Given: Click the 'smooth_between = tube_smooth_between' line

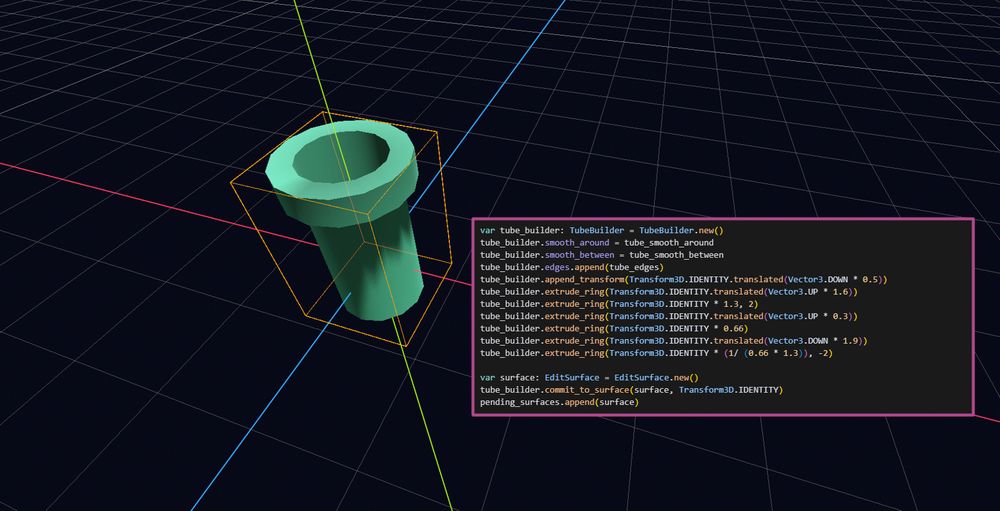Looking at the screenshot, I should coord(602,255).
